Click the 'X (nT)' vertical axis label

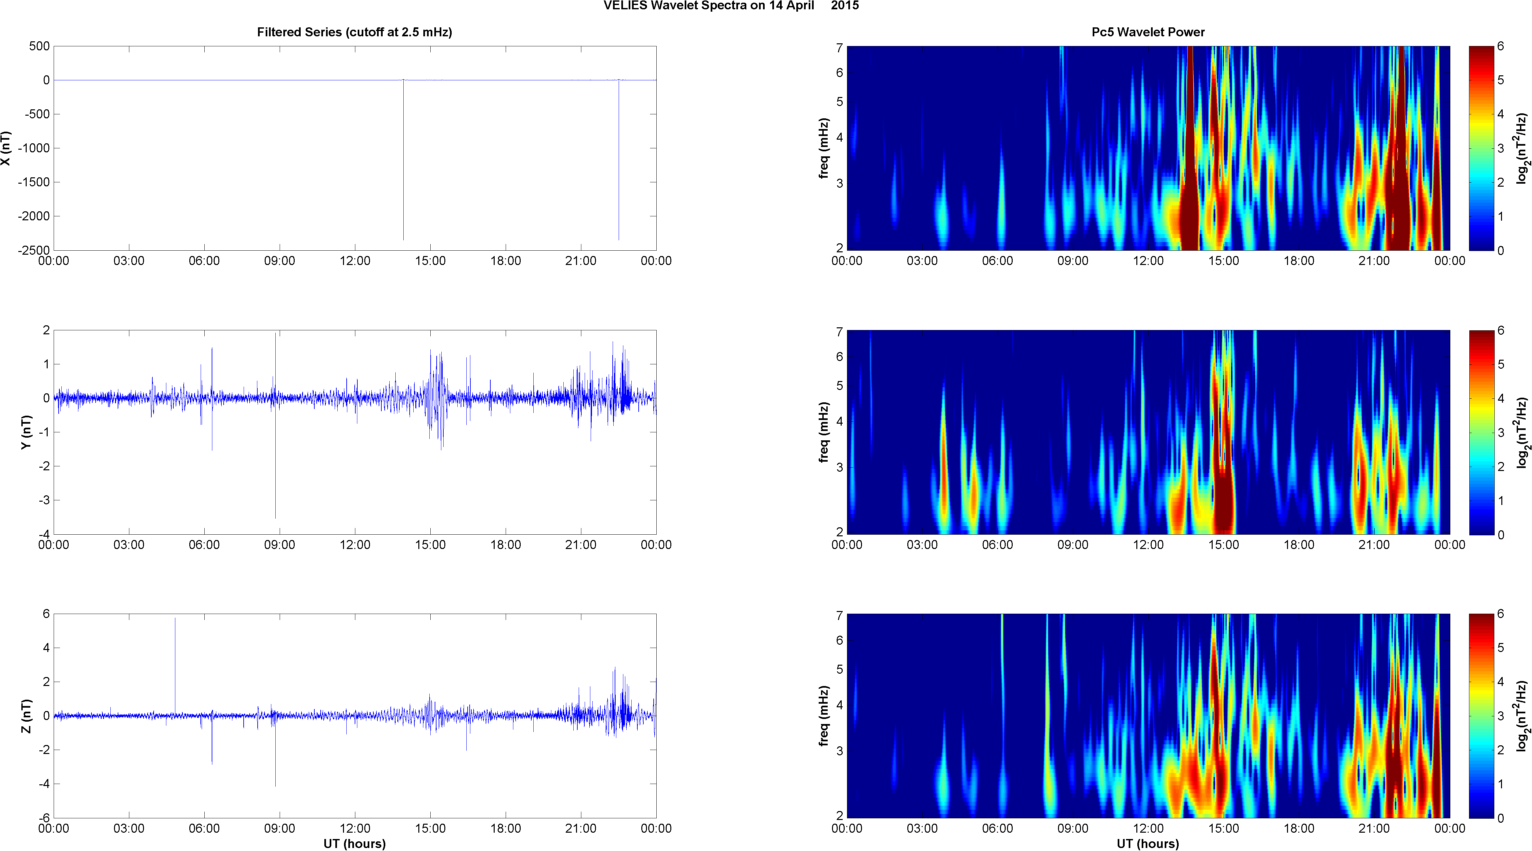[x=6, y=148]
